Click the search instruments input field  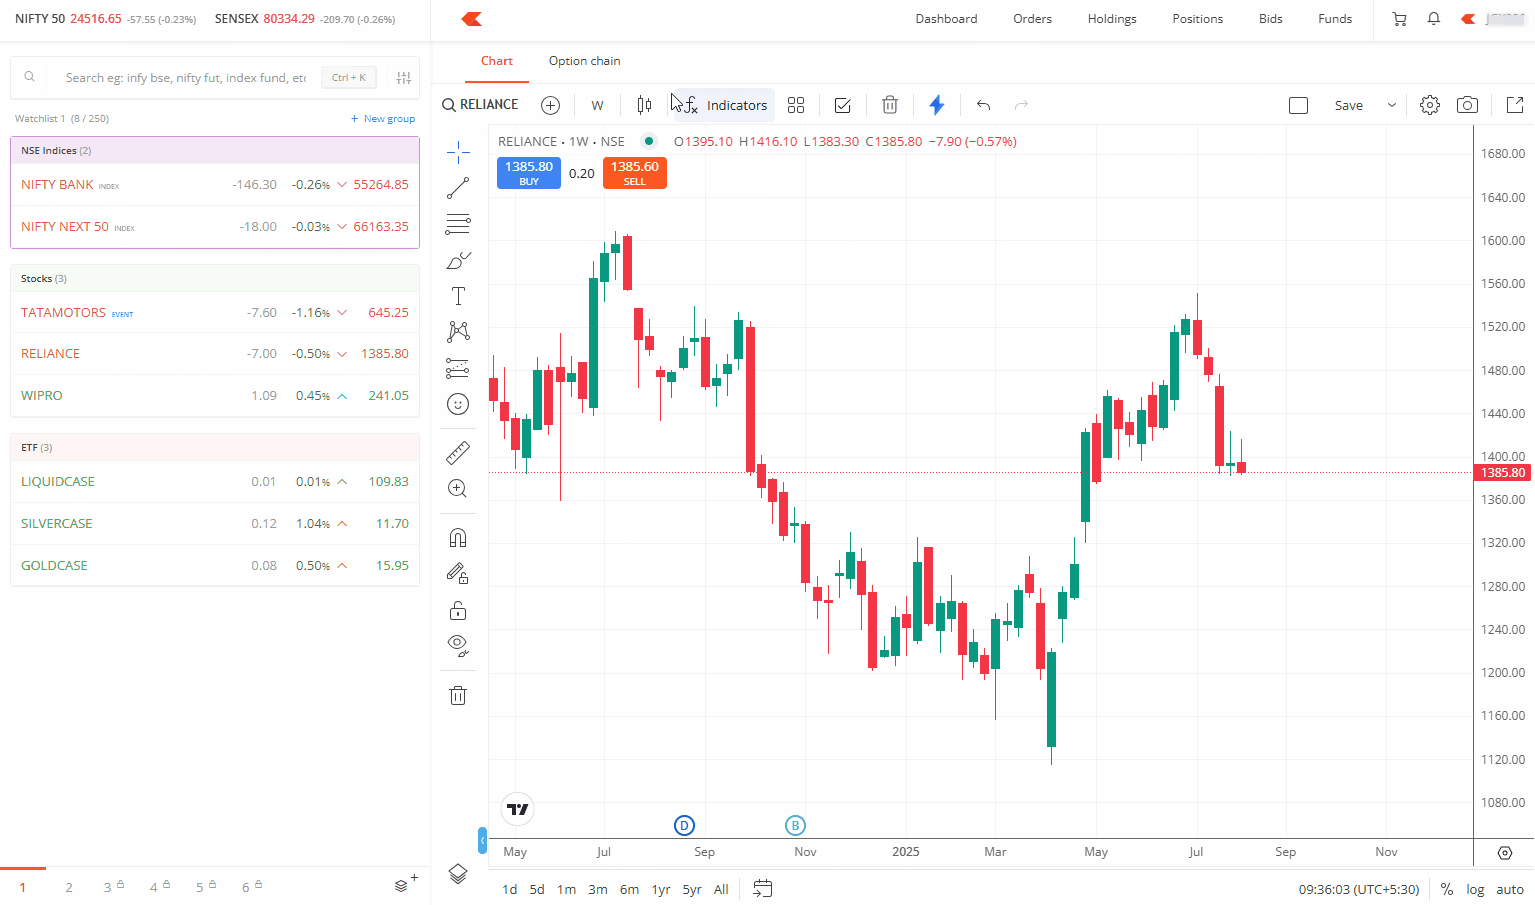click(x=185, y=78)
